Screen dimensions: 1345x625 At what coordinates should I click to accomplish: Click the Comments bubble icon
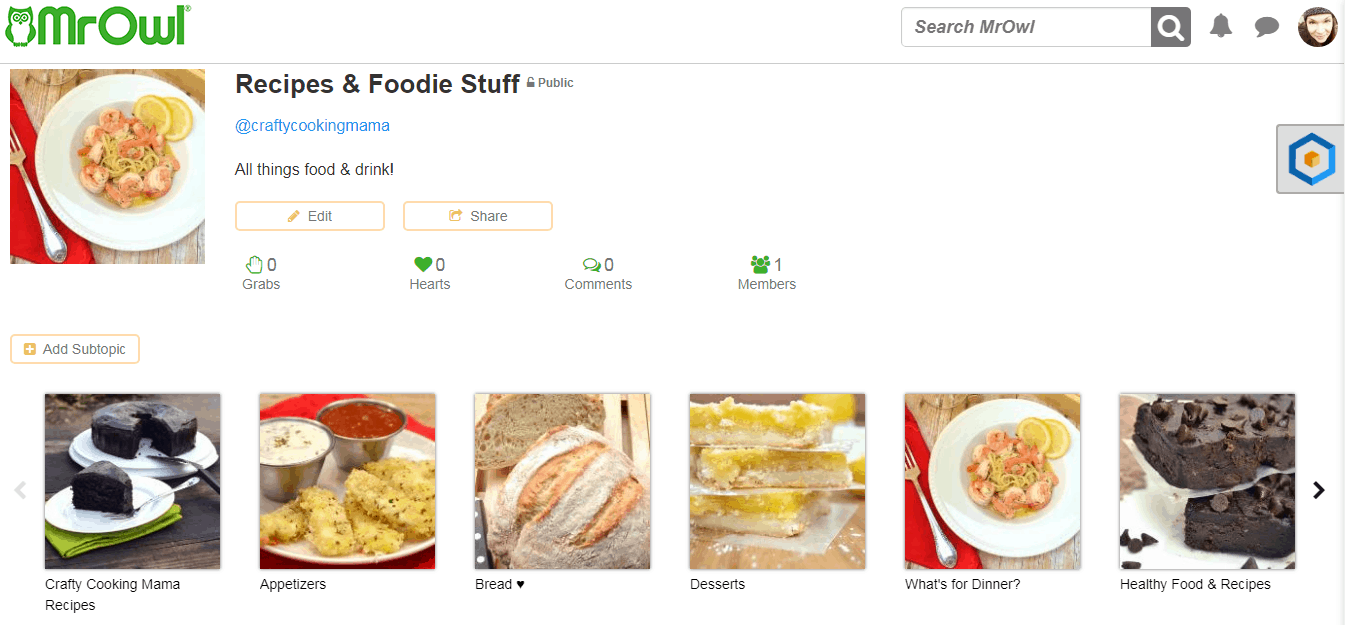click(592, 265)
